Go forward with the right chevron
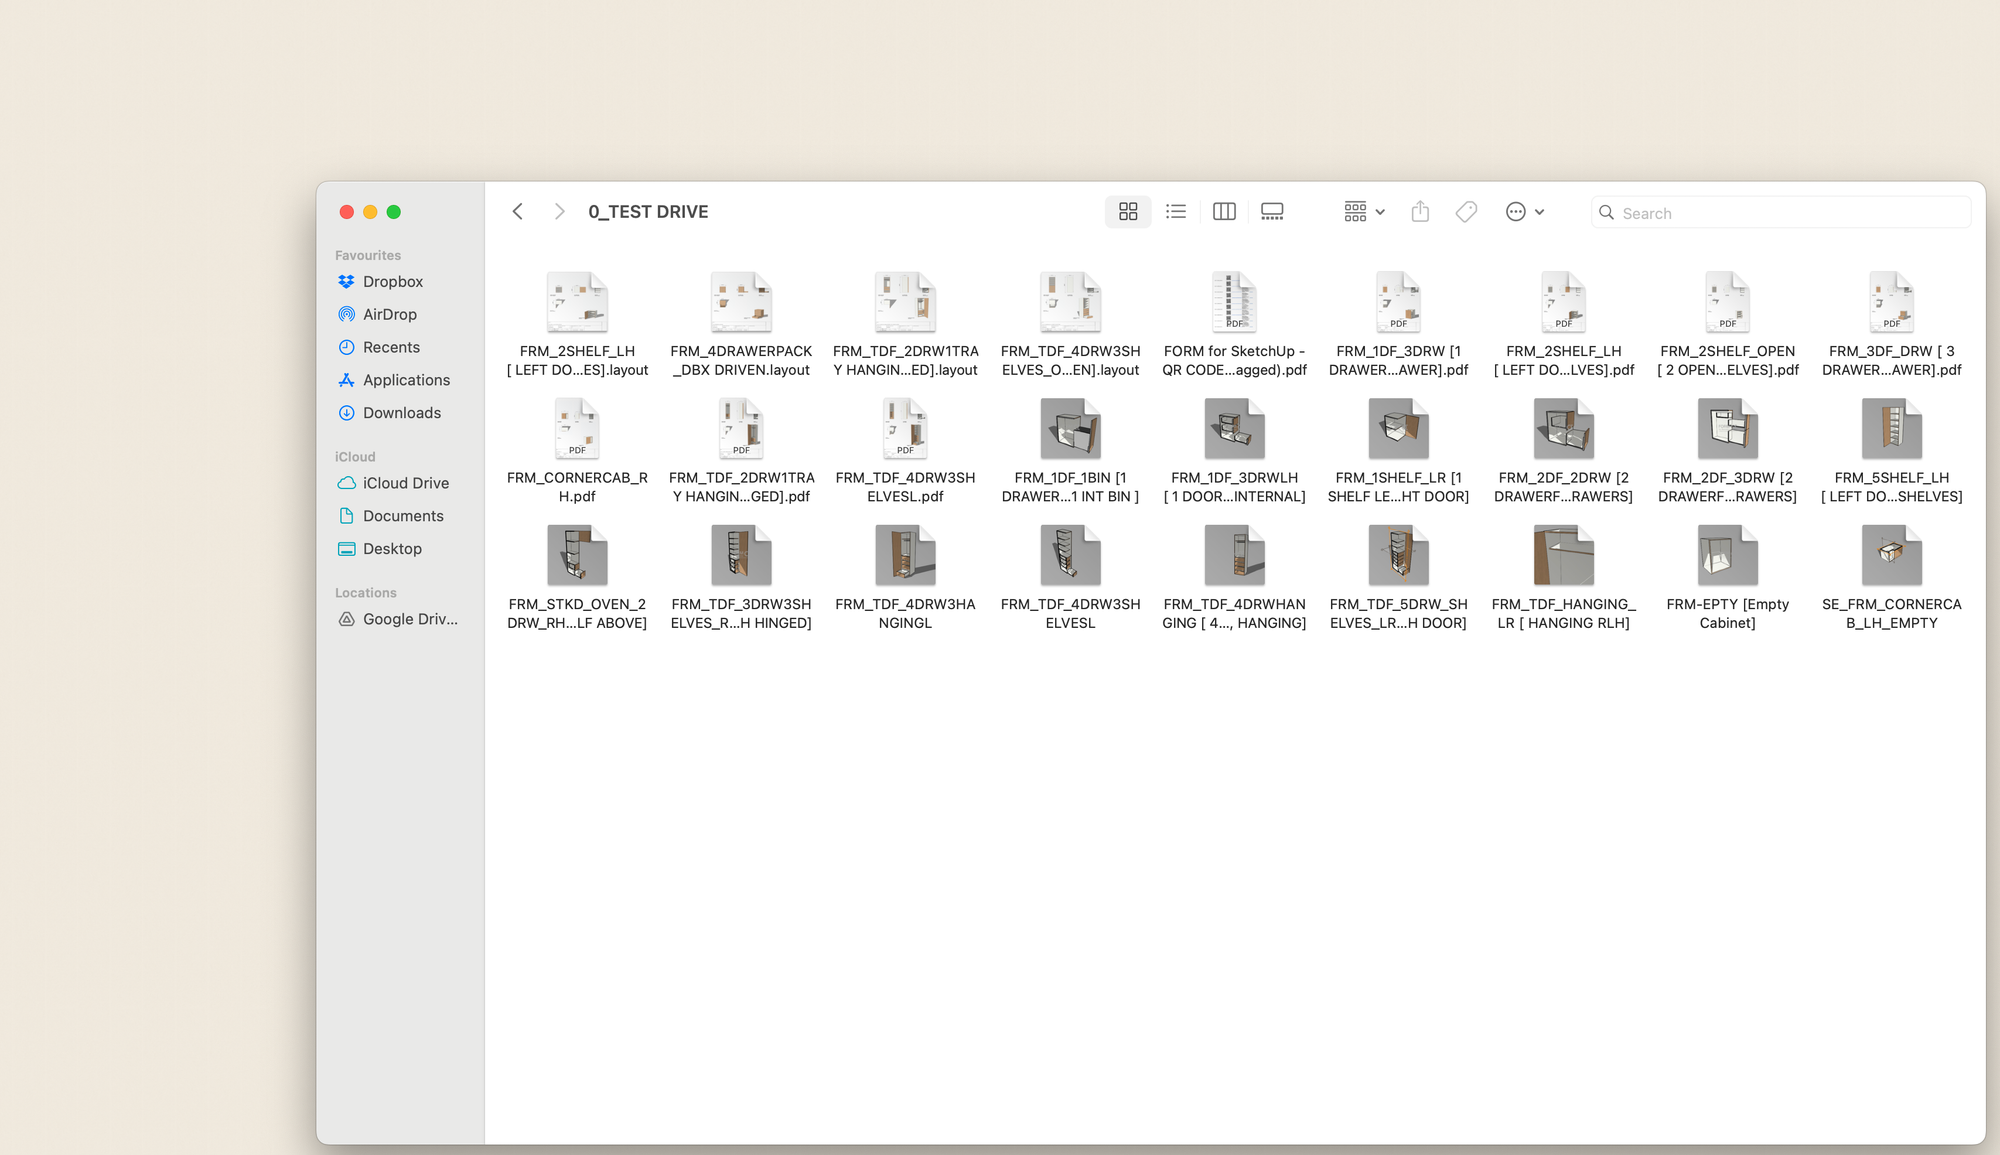The height and width of the screenshot is (1155, 2000). tap(559, 212)
